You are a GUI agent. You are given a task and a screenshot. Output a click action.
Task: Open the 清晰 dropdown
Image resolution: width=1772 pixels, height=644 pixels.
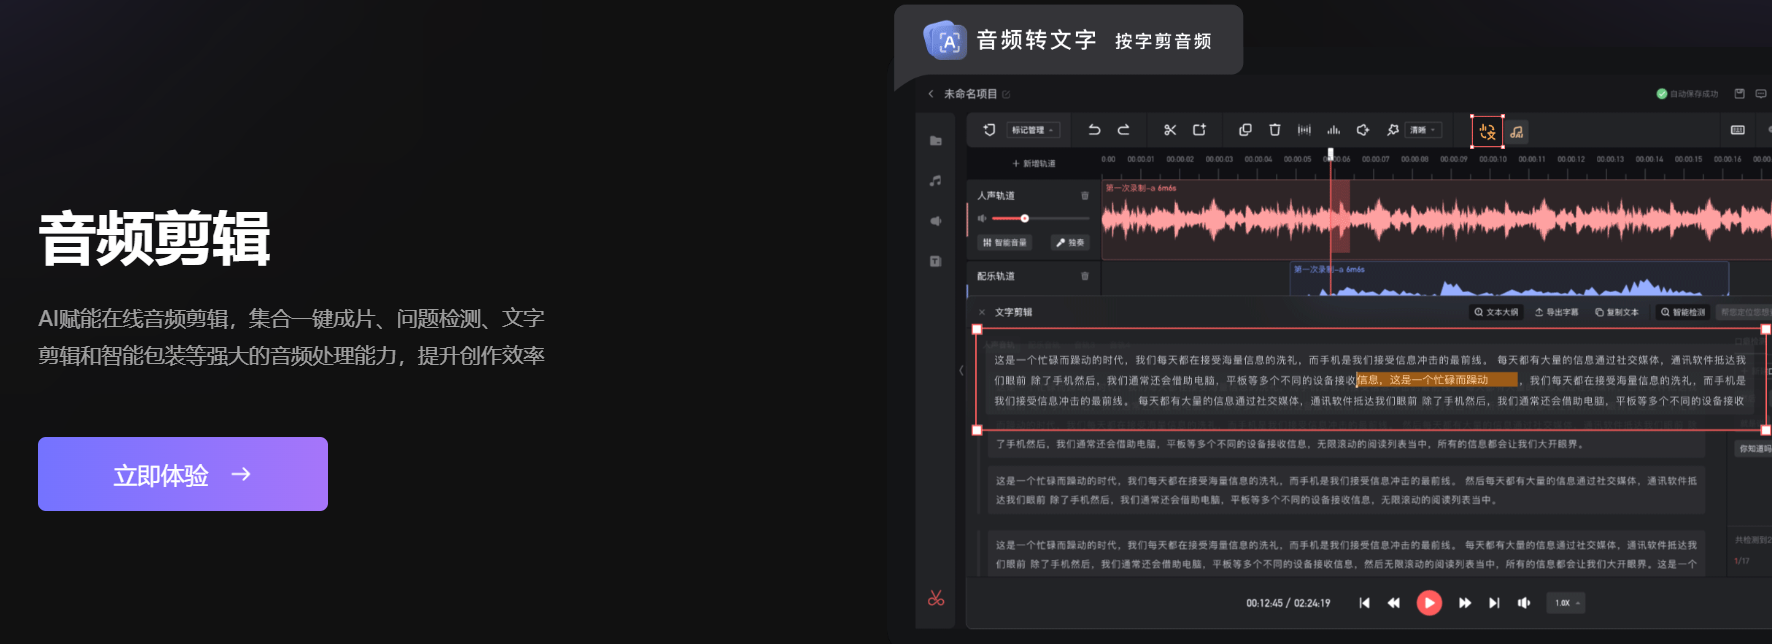[1423, 130]
